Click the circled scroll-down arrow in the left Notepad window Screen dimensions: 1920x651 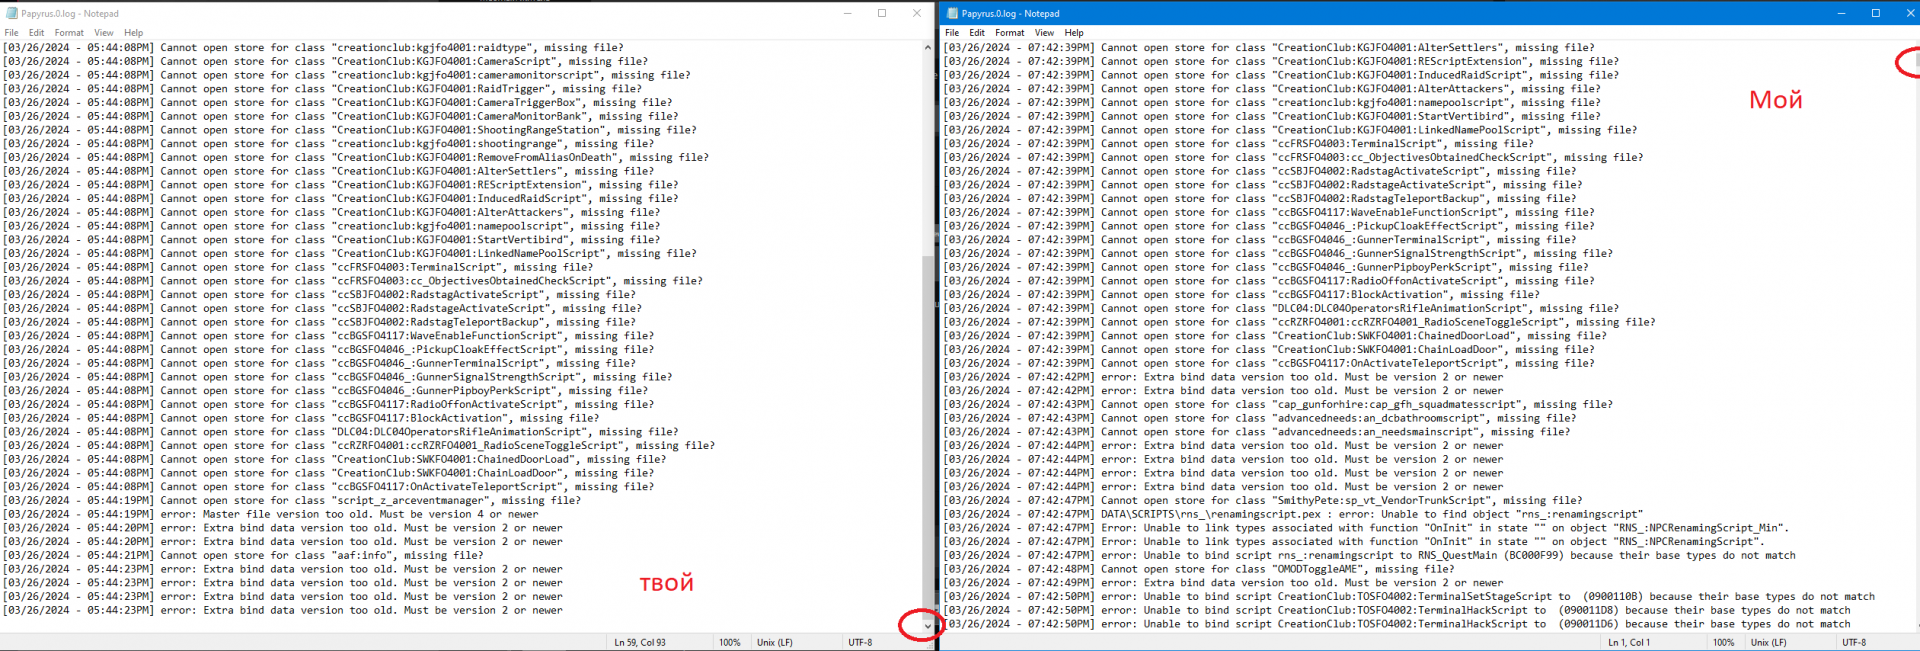click(x=928, y=627)
